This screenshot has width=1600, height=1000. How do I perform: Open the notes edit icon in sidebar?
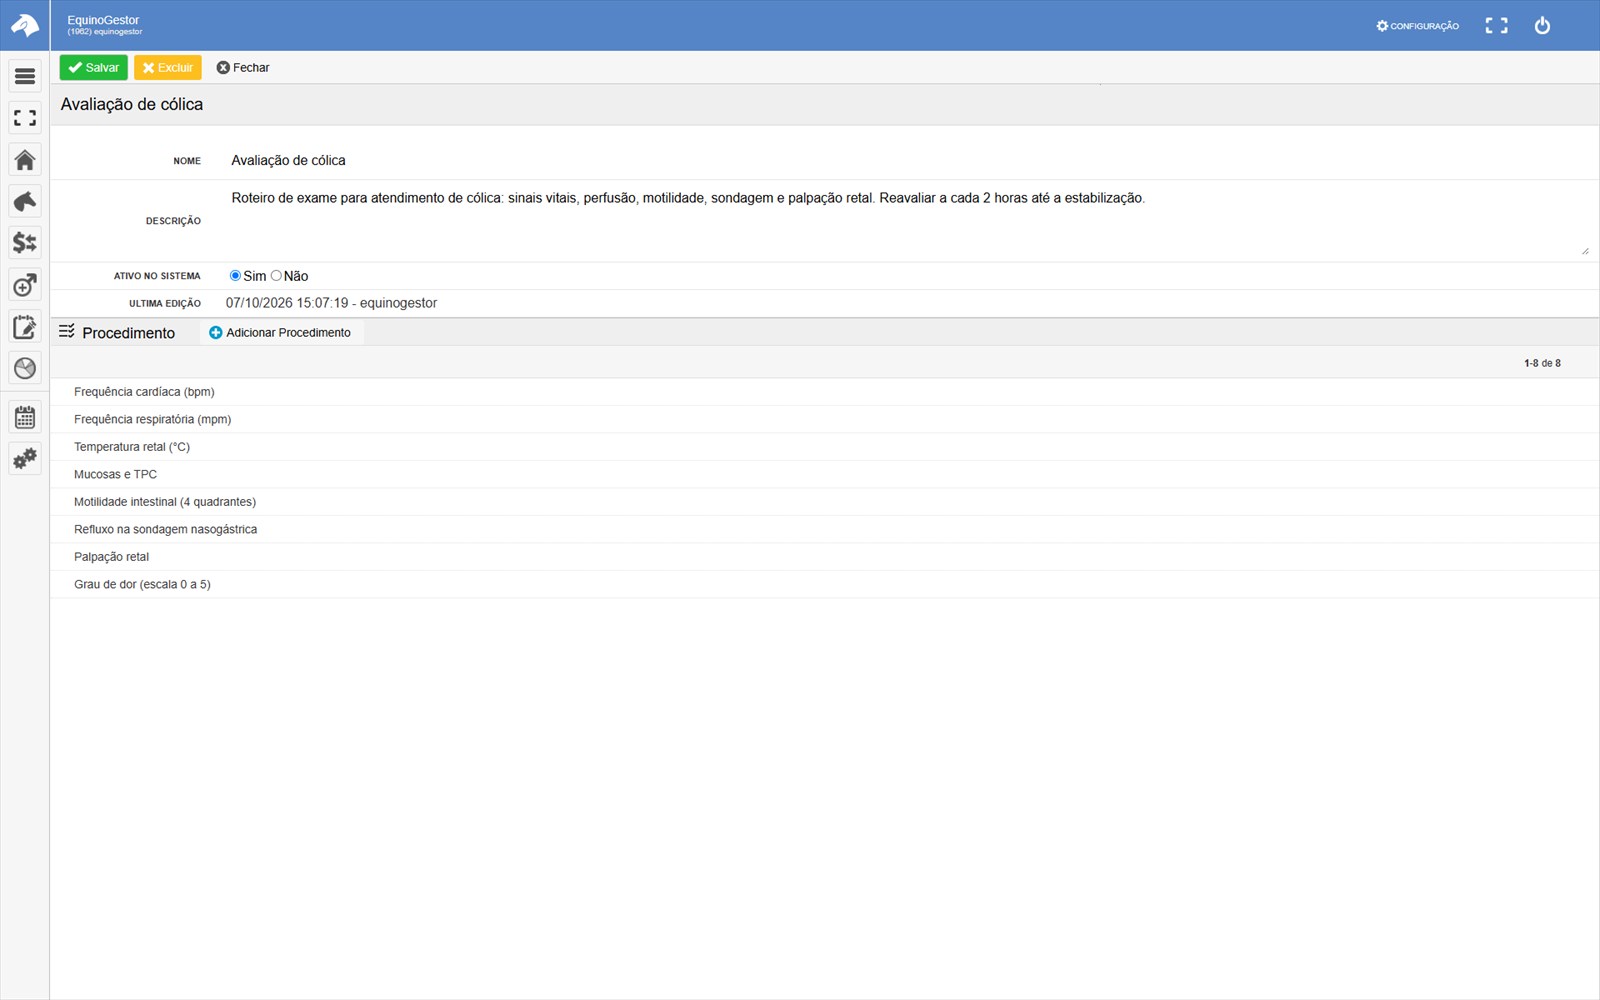click(25, 326)
